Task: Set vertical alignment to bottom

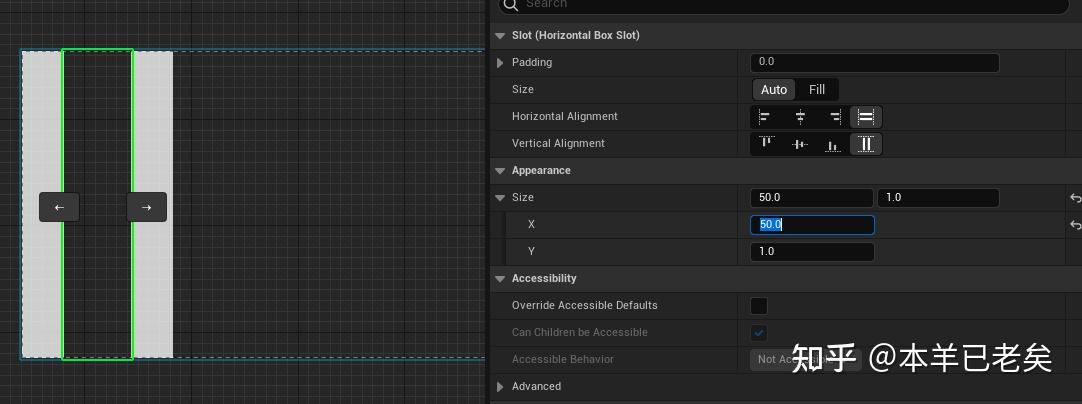Action: pos(833,144)
